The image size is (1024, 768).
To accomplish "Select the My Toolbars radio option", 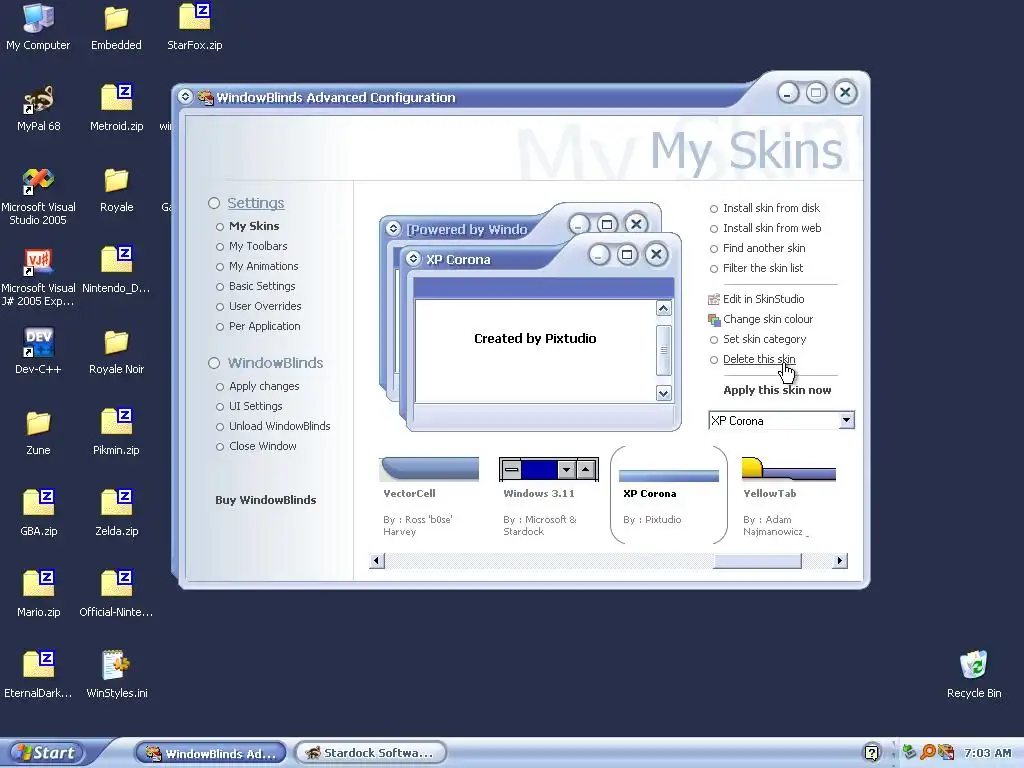I will [220, 247].
